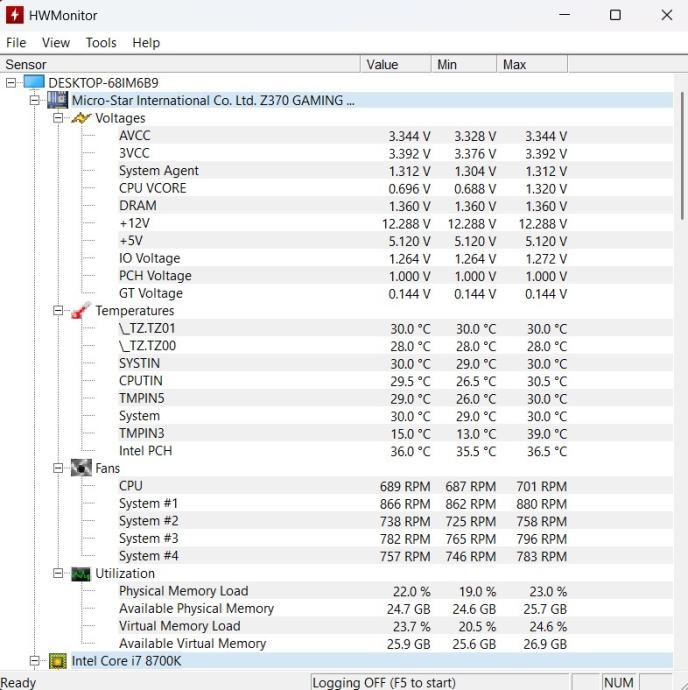Select the TMPIN3 temperature row
The height and width of the screenshot is (690, 688).
[x=395, y=433]
